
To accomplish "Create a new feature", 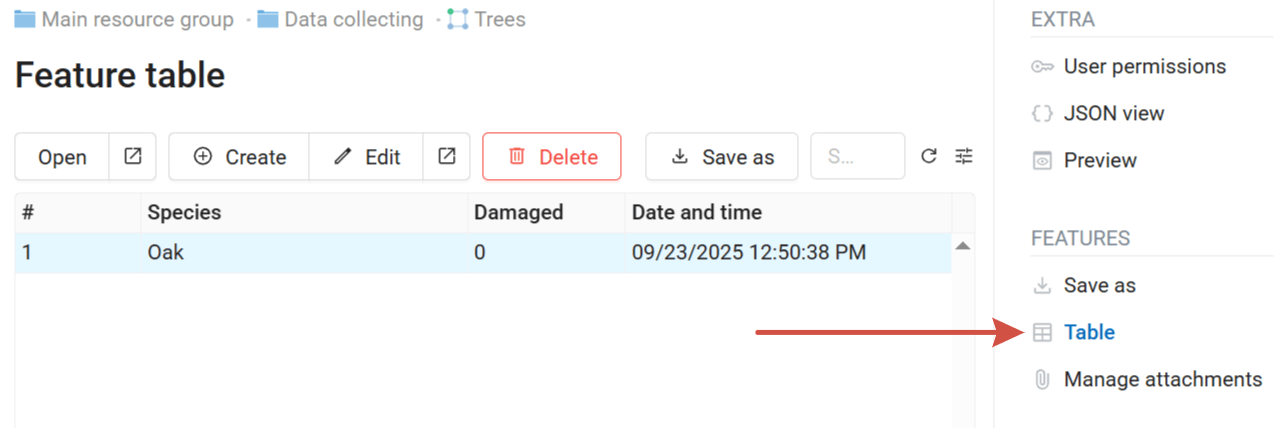I will tap(239, 157).
